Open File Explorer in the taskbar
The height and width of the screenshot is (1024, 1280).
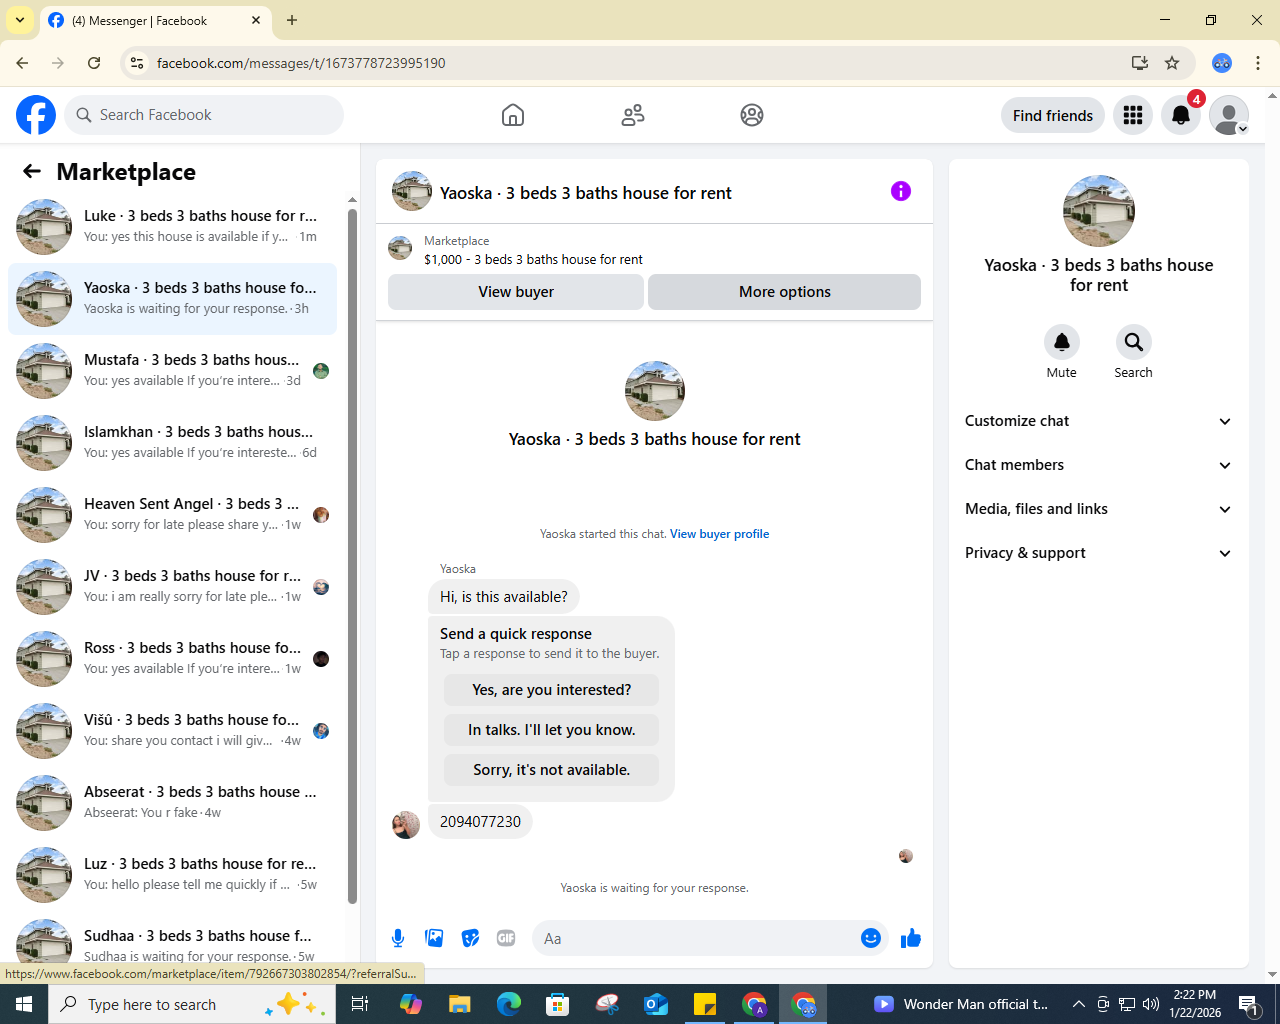[459, 1004]
